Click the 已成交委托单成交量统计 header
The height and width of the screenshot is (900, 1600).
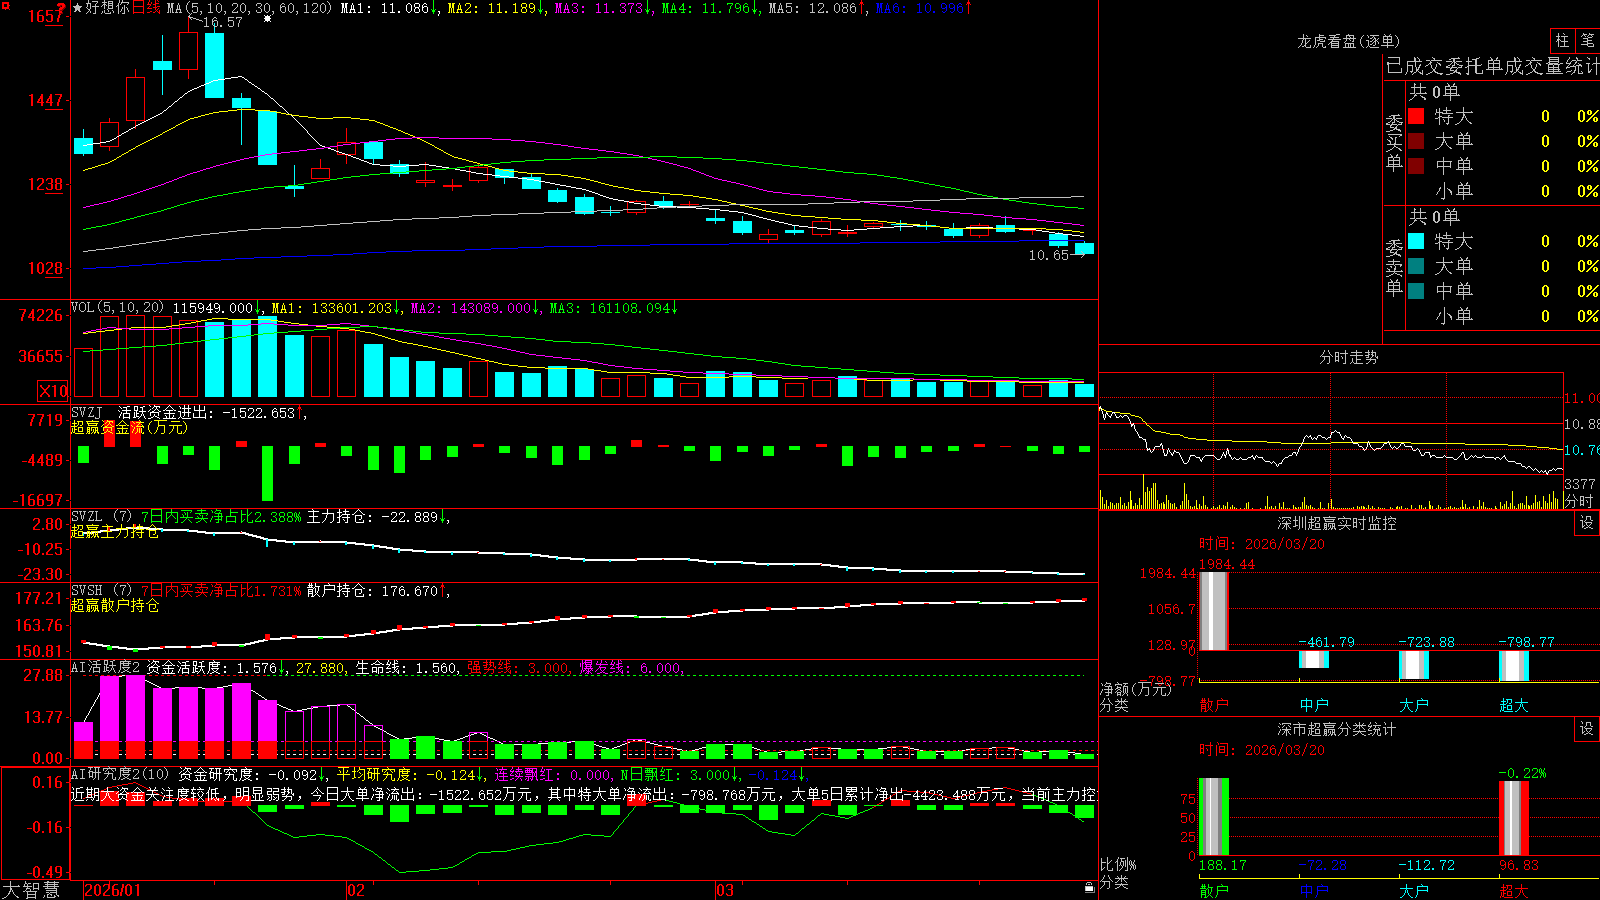pos(1492,66)
